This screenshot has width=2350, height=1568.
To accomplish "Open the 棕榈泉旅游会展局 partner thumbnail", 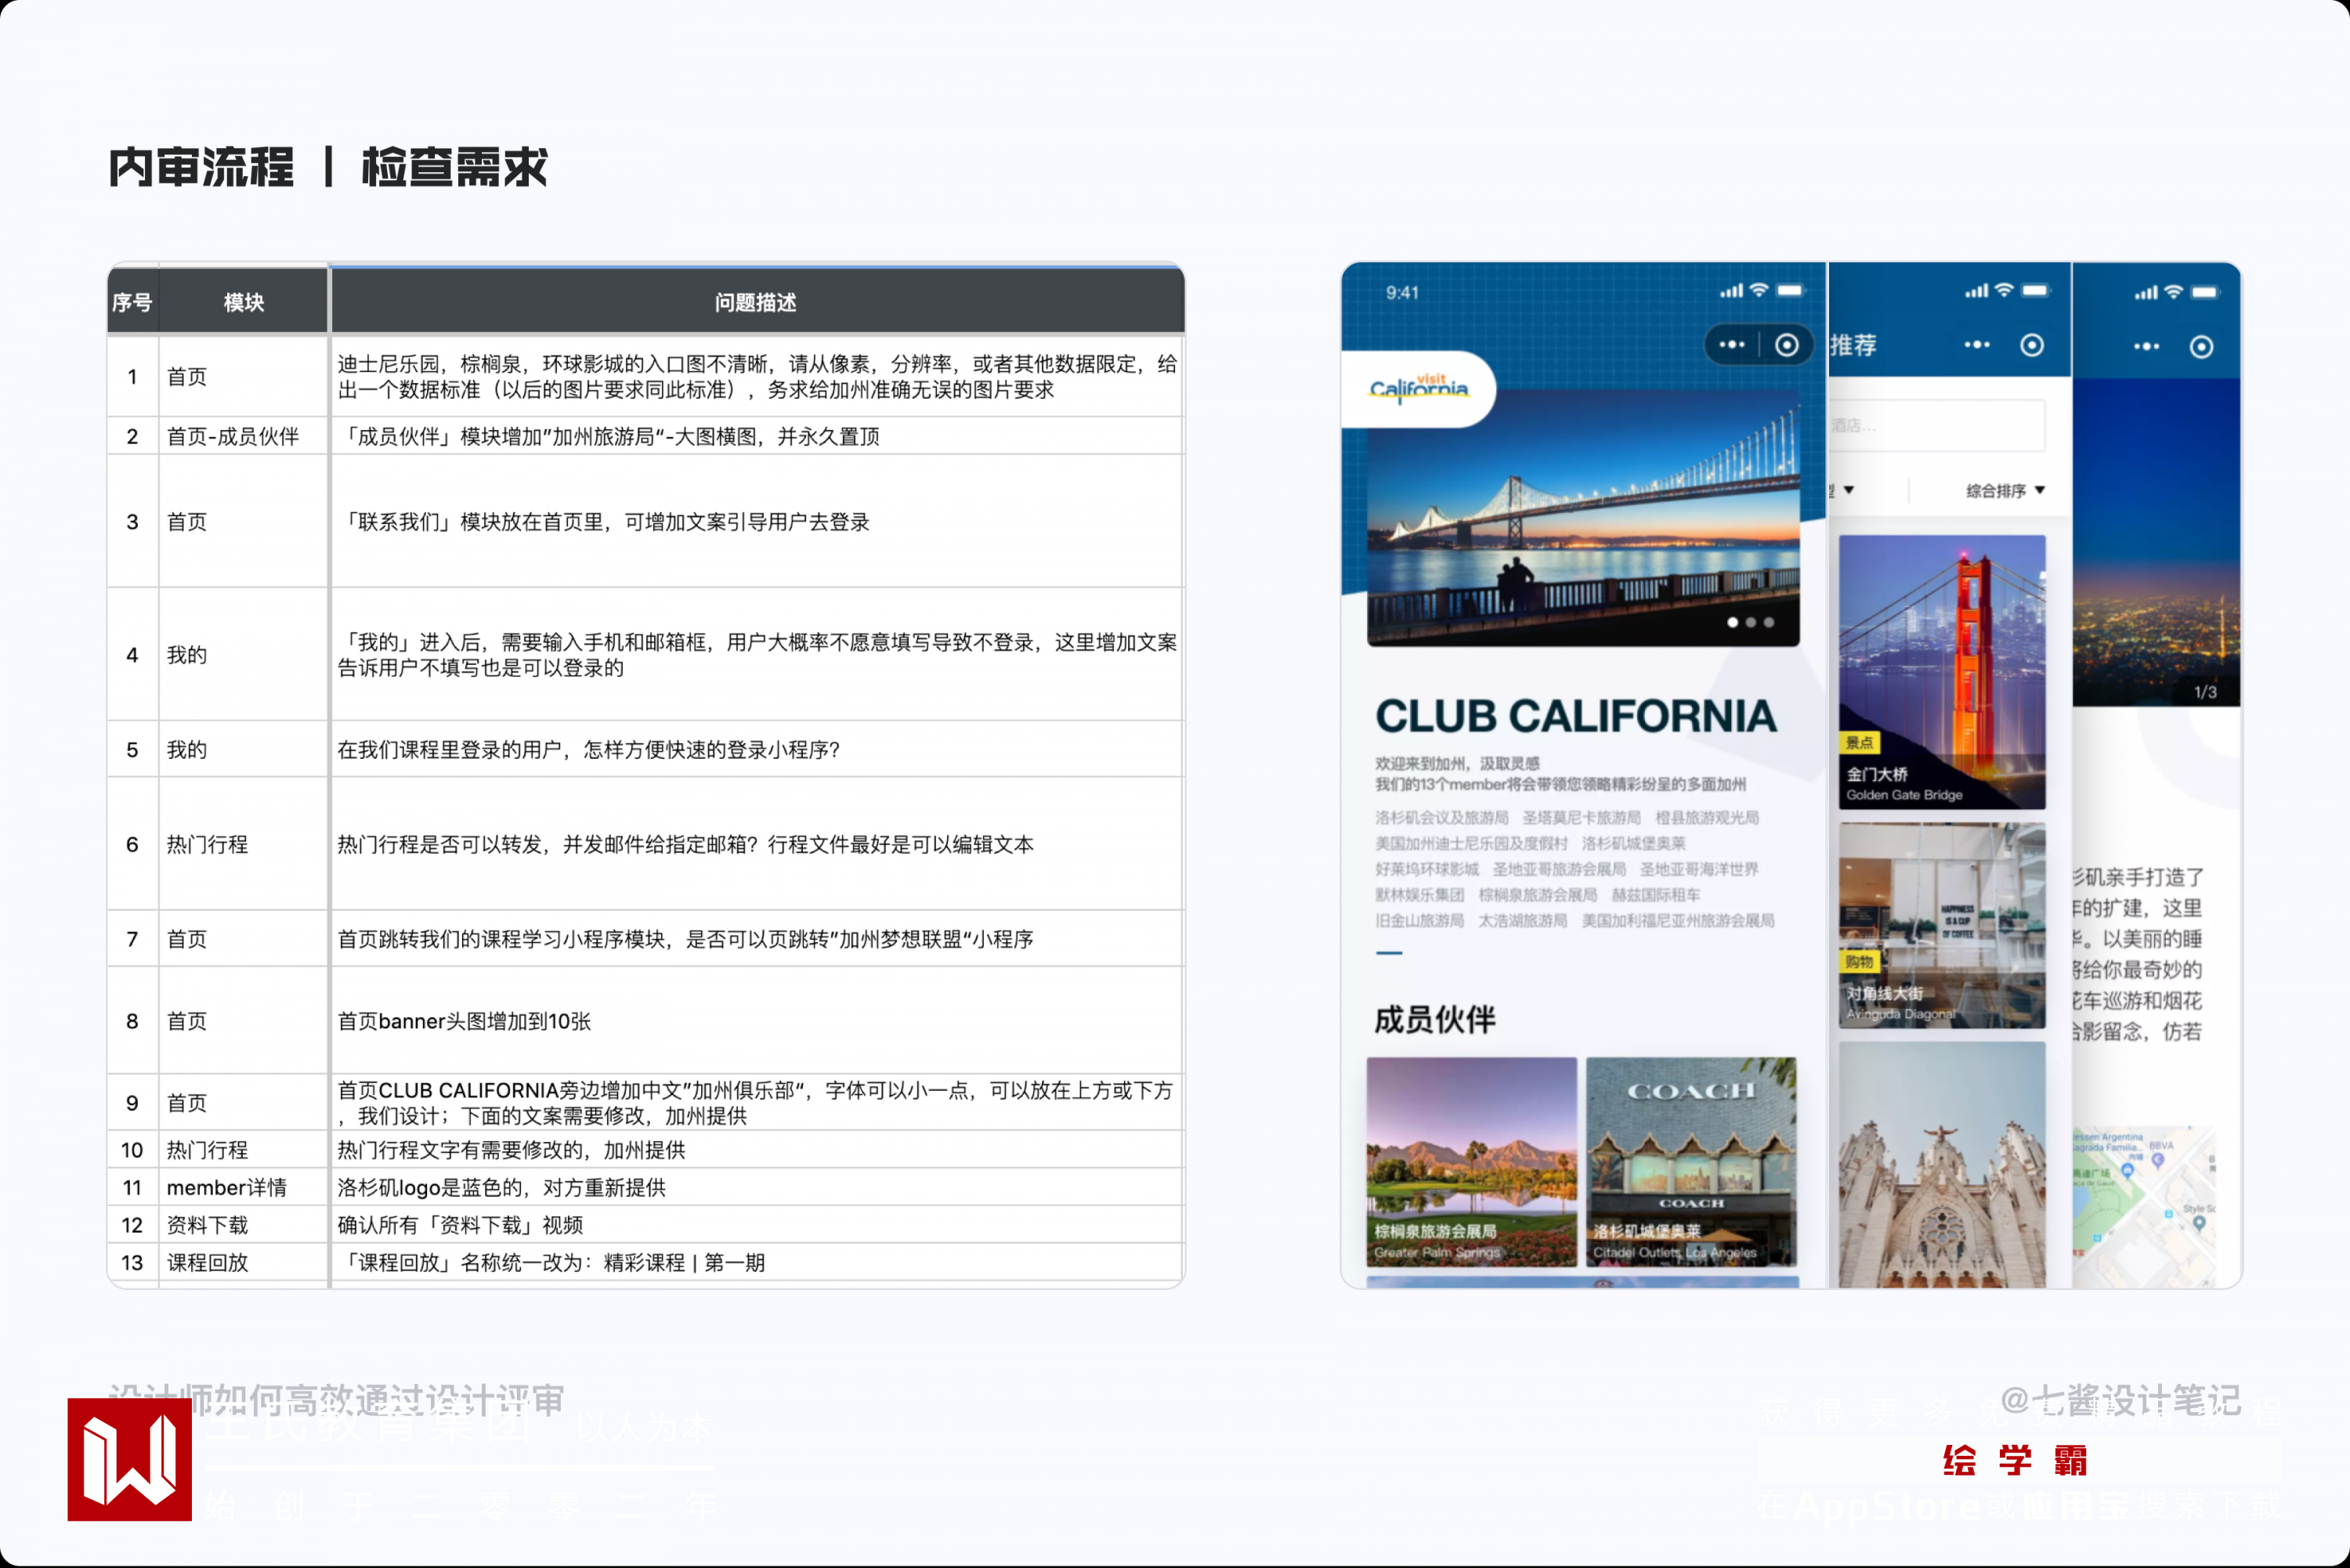I will click(x=1471, y=1161).
